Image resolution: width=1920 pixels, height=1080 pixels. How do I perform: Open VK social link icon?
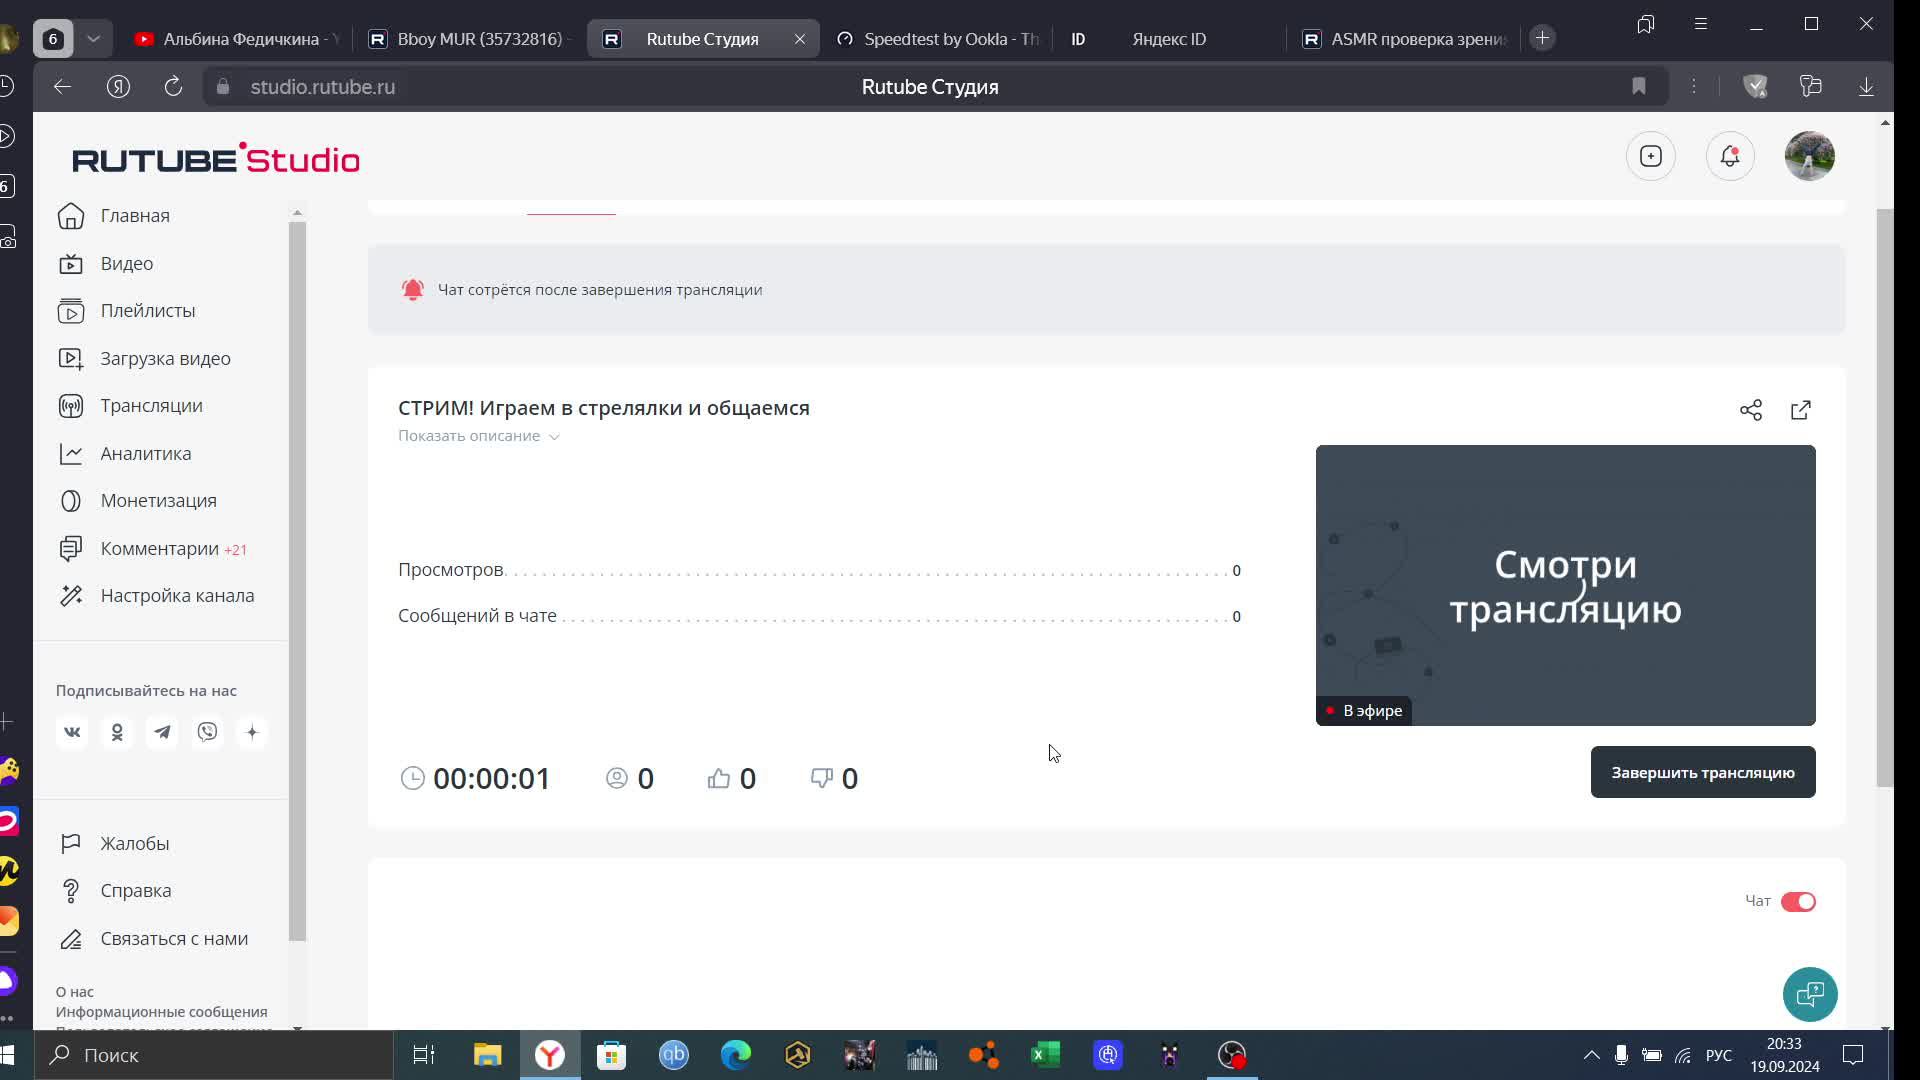(72, 733)
